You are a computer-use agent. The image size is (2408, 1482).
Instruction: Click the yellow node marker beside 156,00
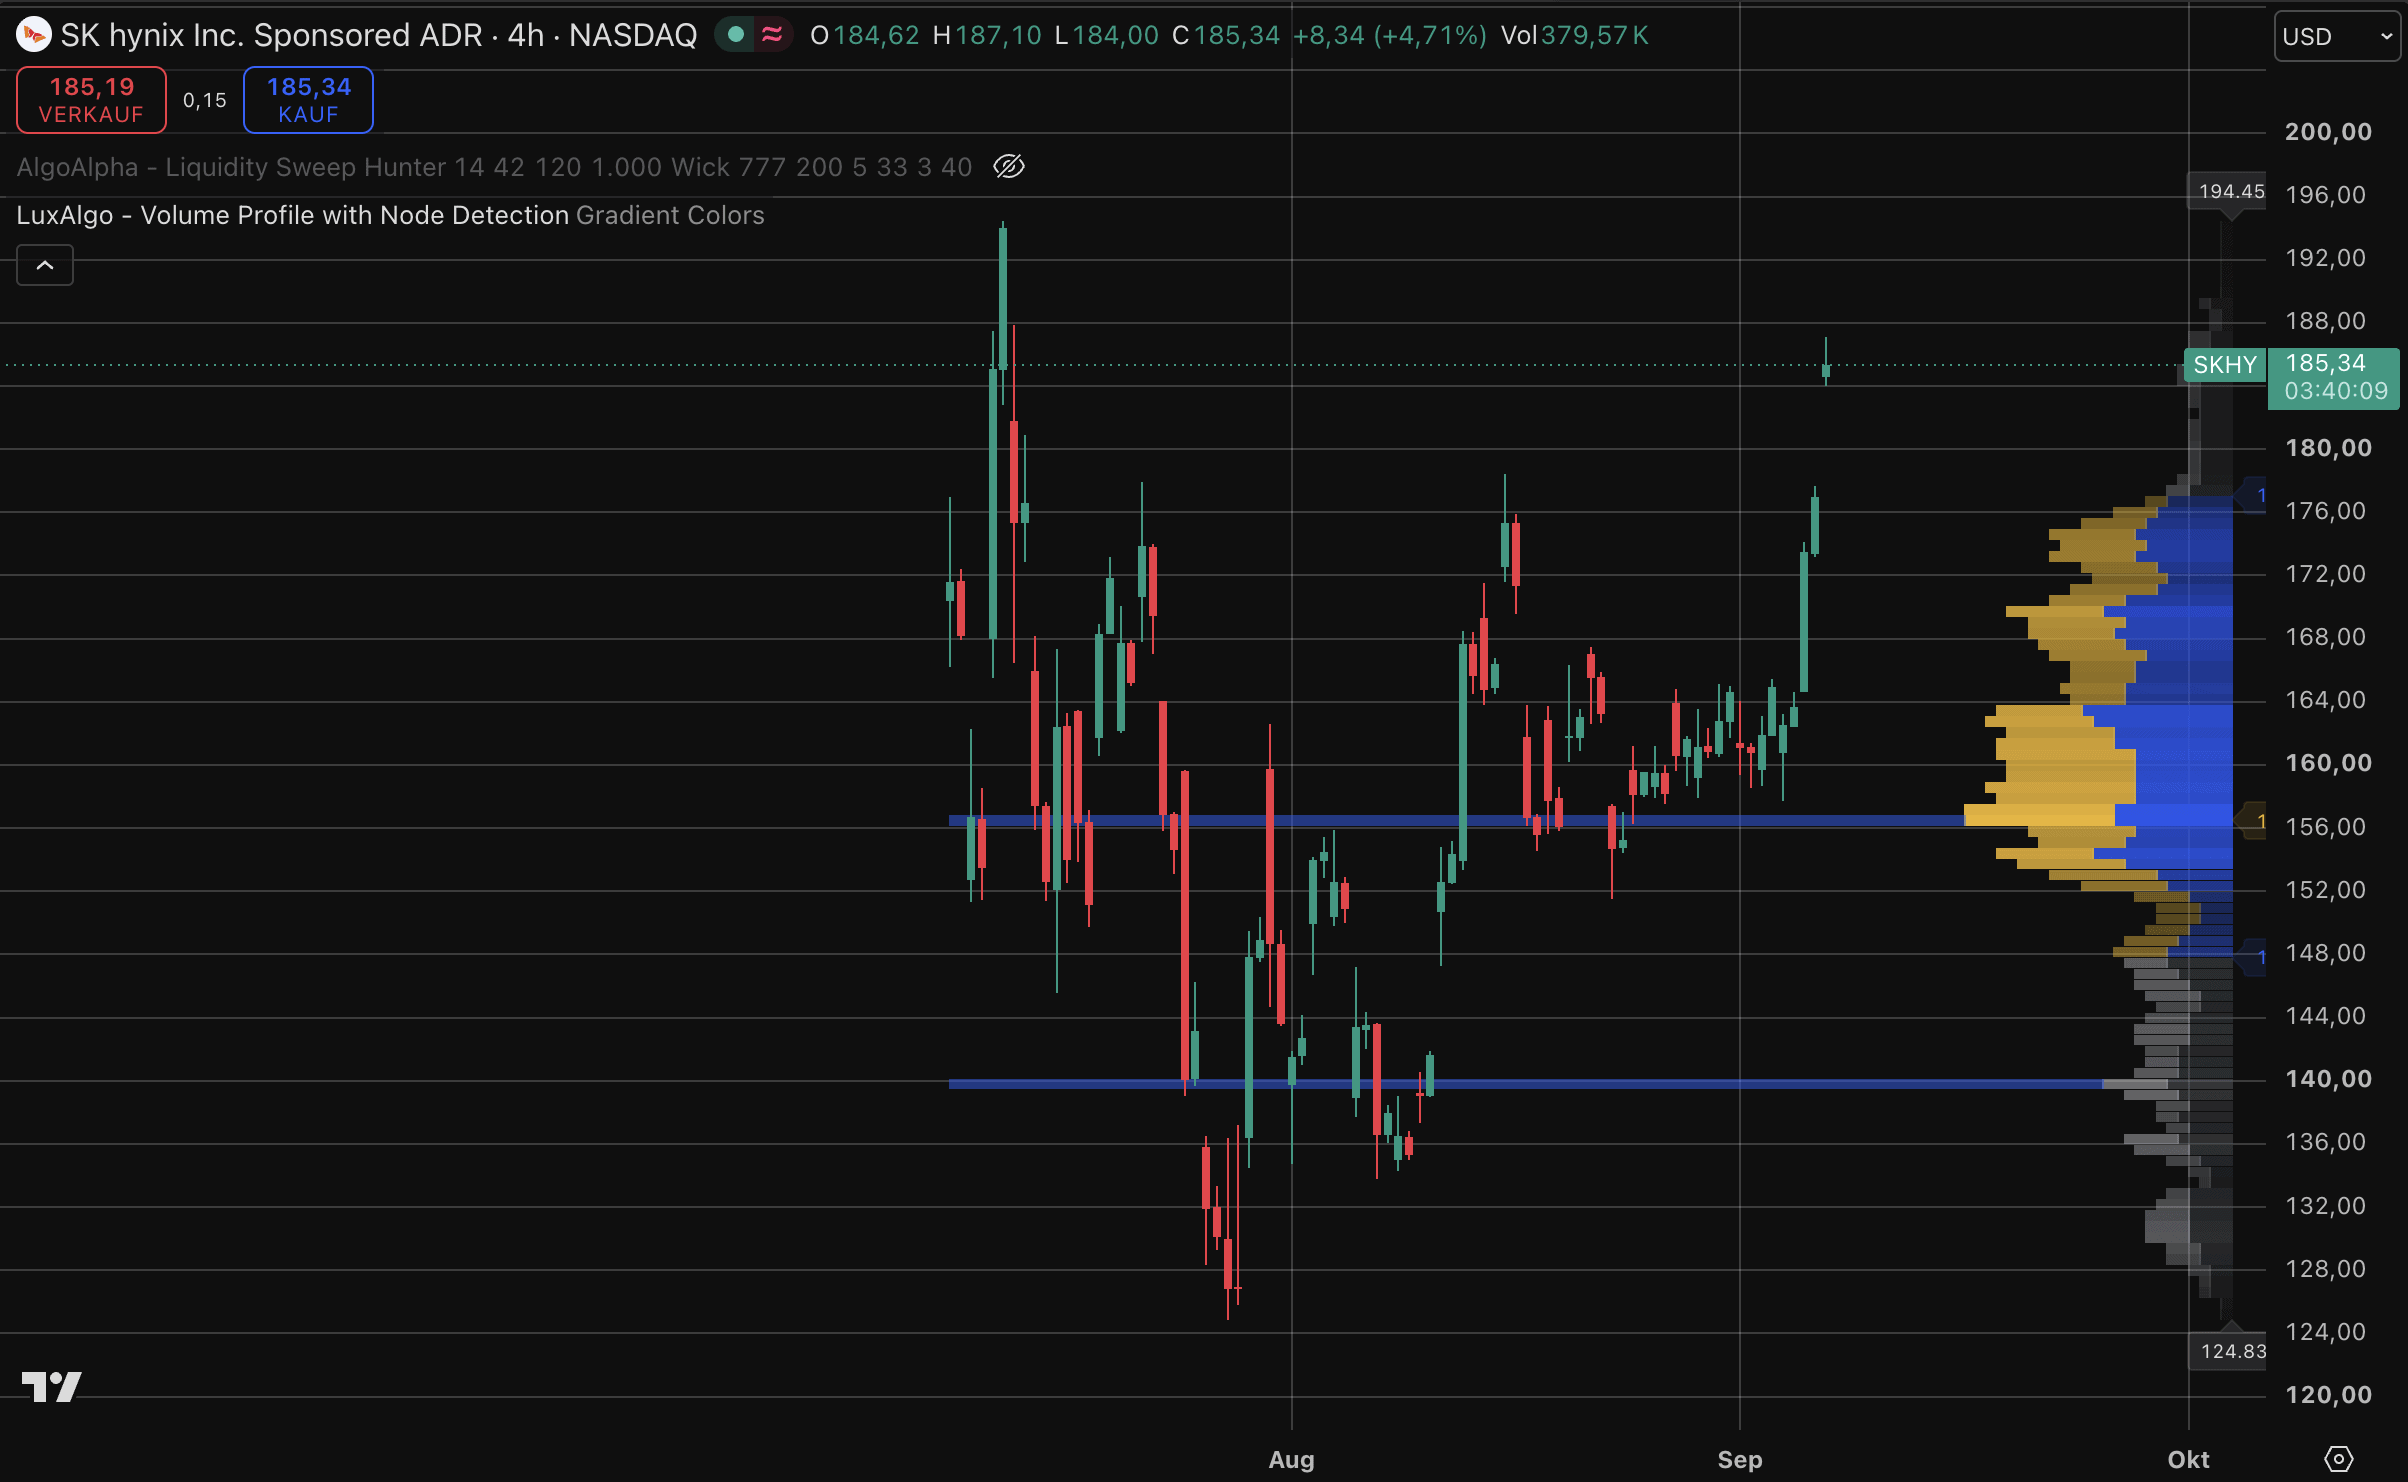[2252, 821]
